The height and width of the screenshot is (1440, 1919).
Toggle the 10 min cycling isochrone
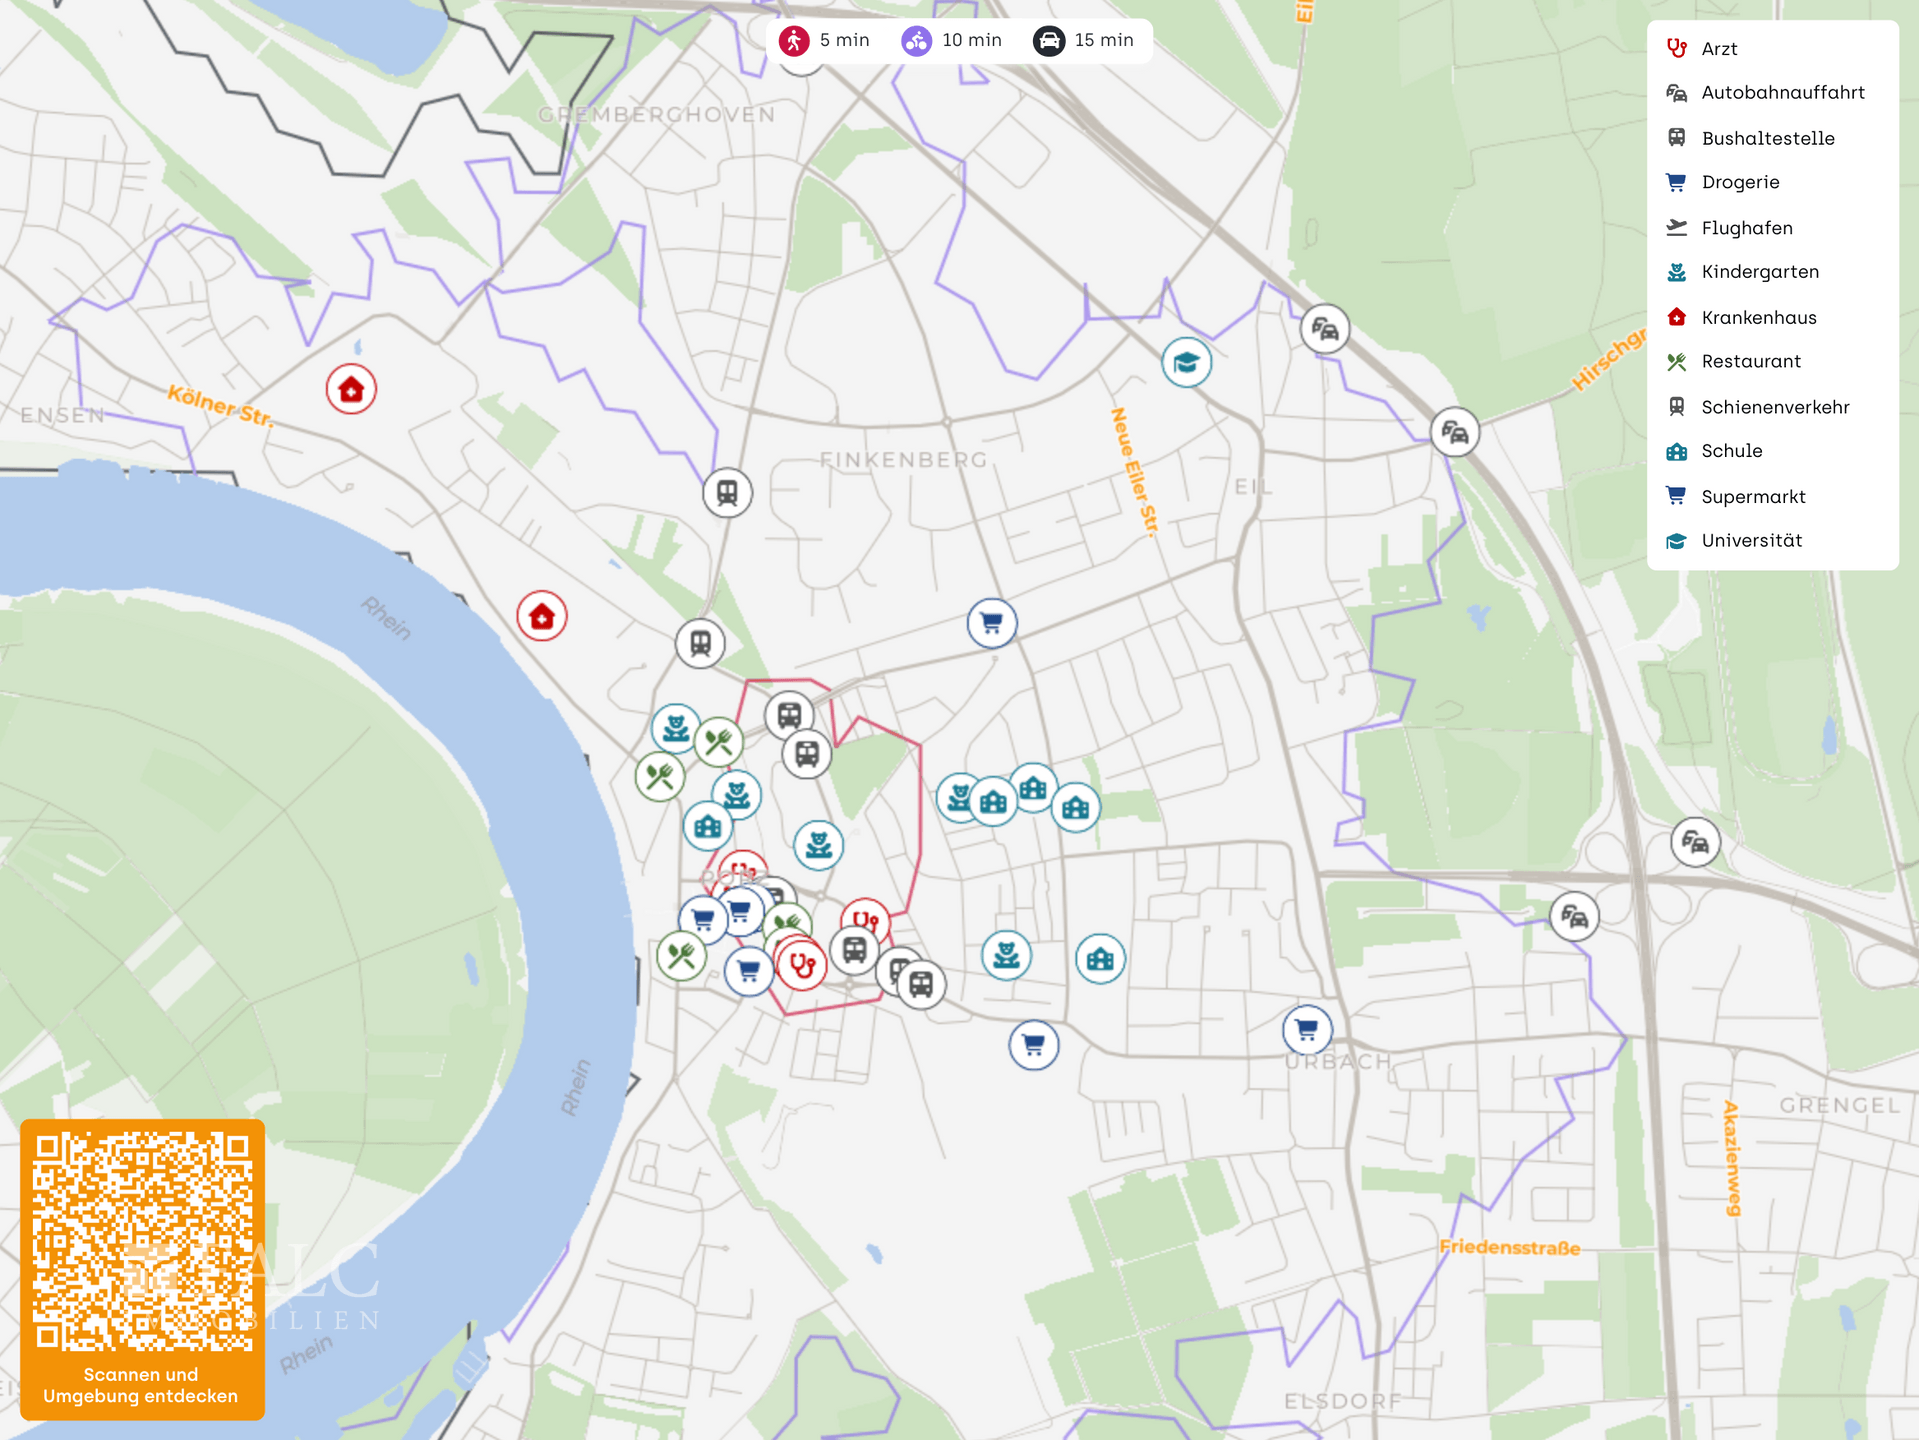click(952, 41)
